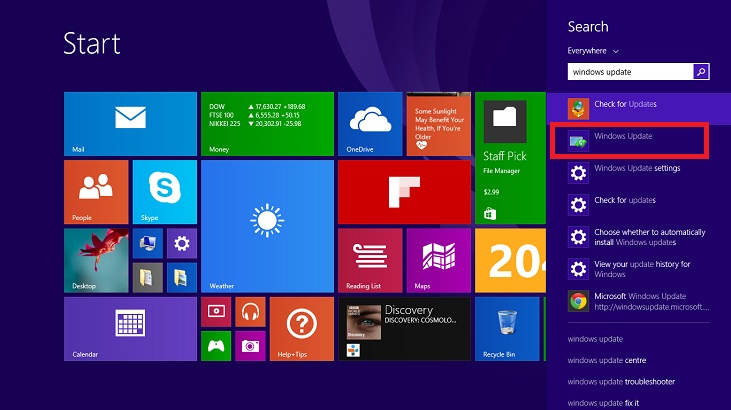Launch the Skype tile
Viewport: 731px width, 410px height.
click(x=165, y=192)
